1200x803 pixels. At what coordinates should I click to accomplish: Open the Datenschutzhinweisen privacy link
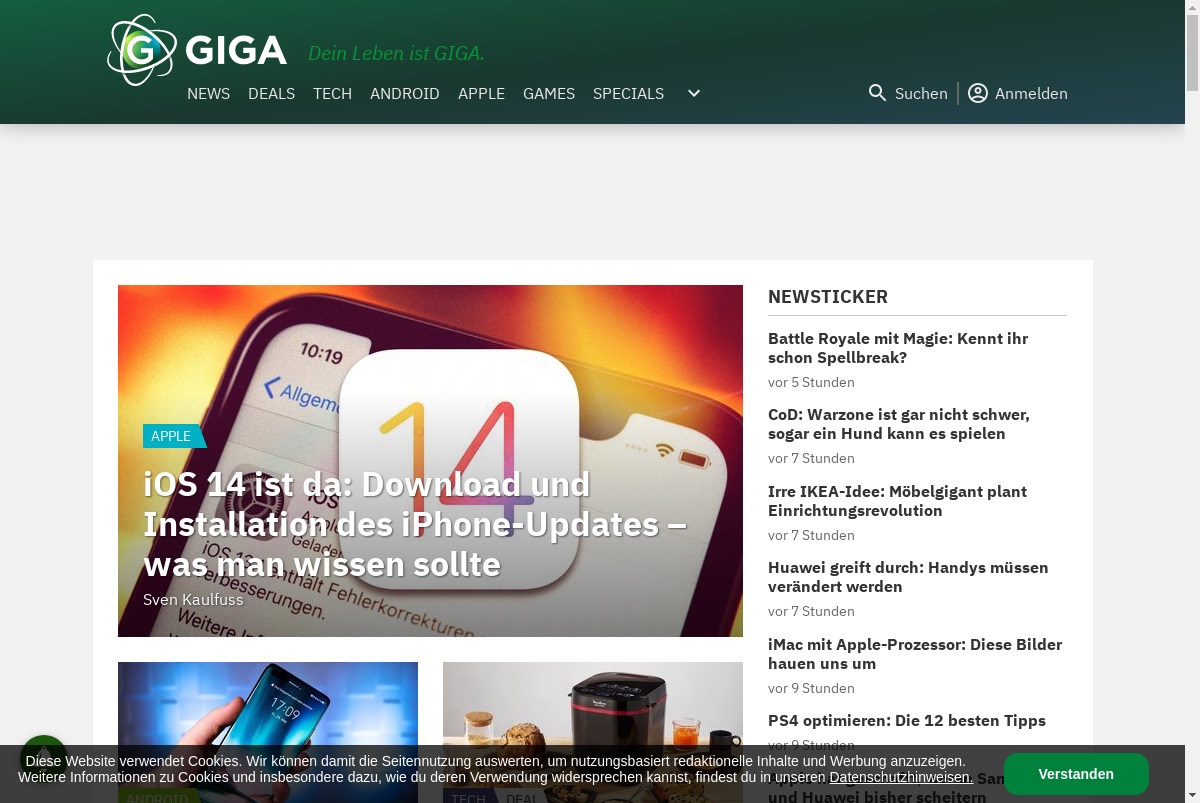pos(901,777)
